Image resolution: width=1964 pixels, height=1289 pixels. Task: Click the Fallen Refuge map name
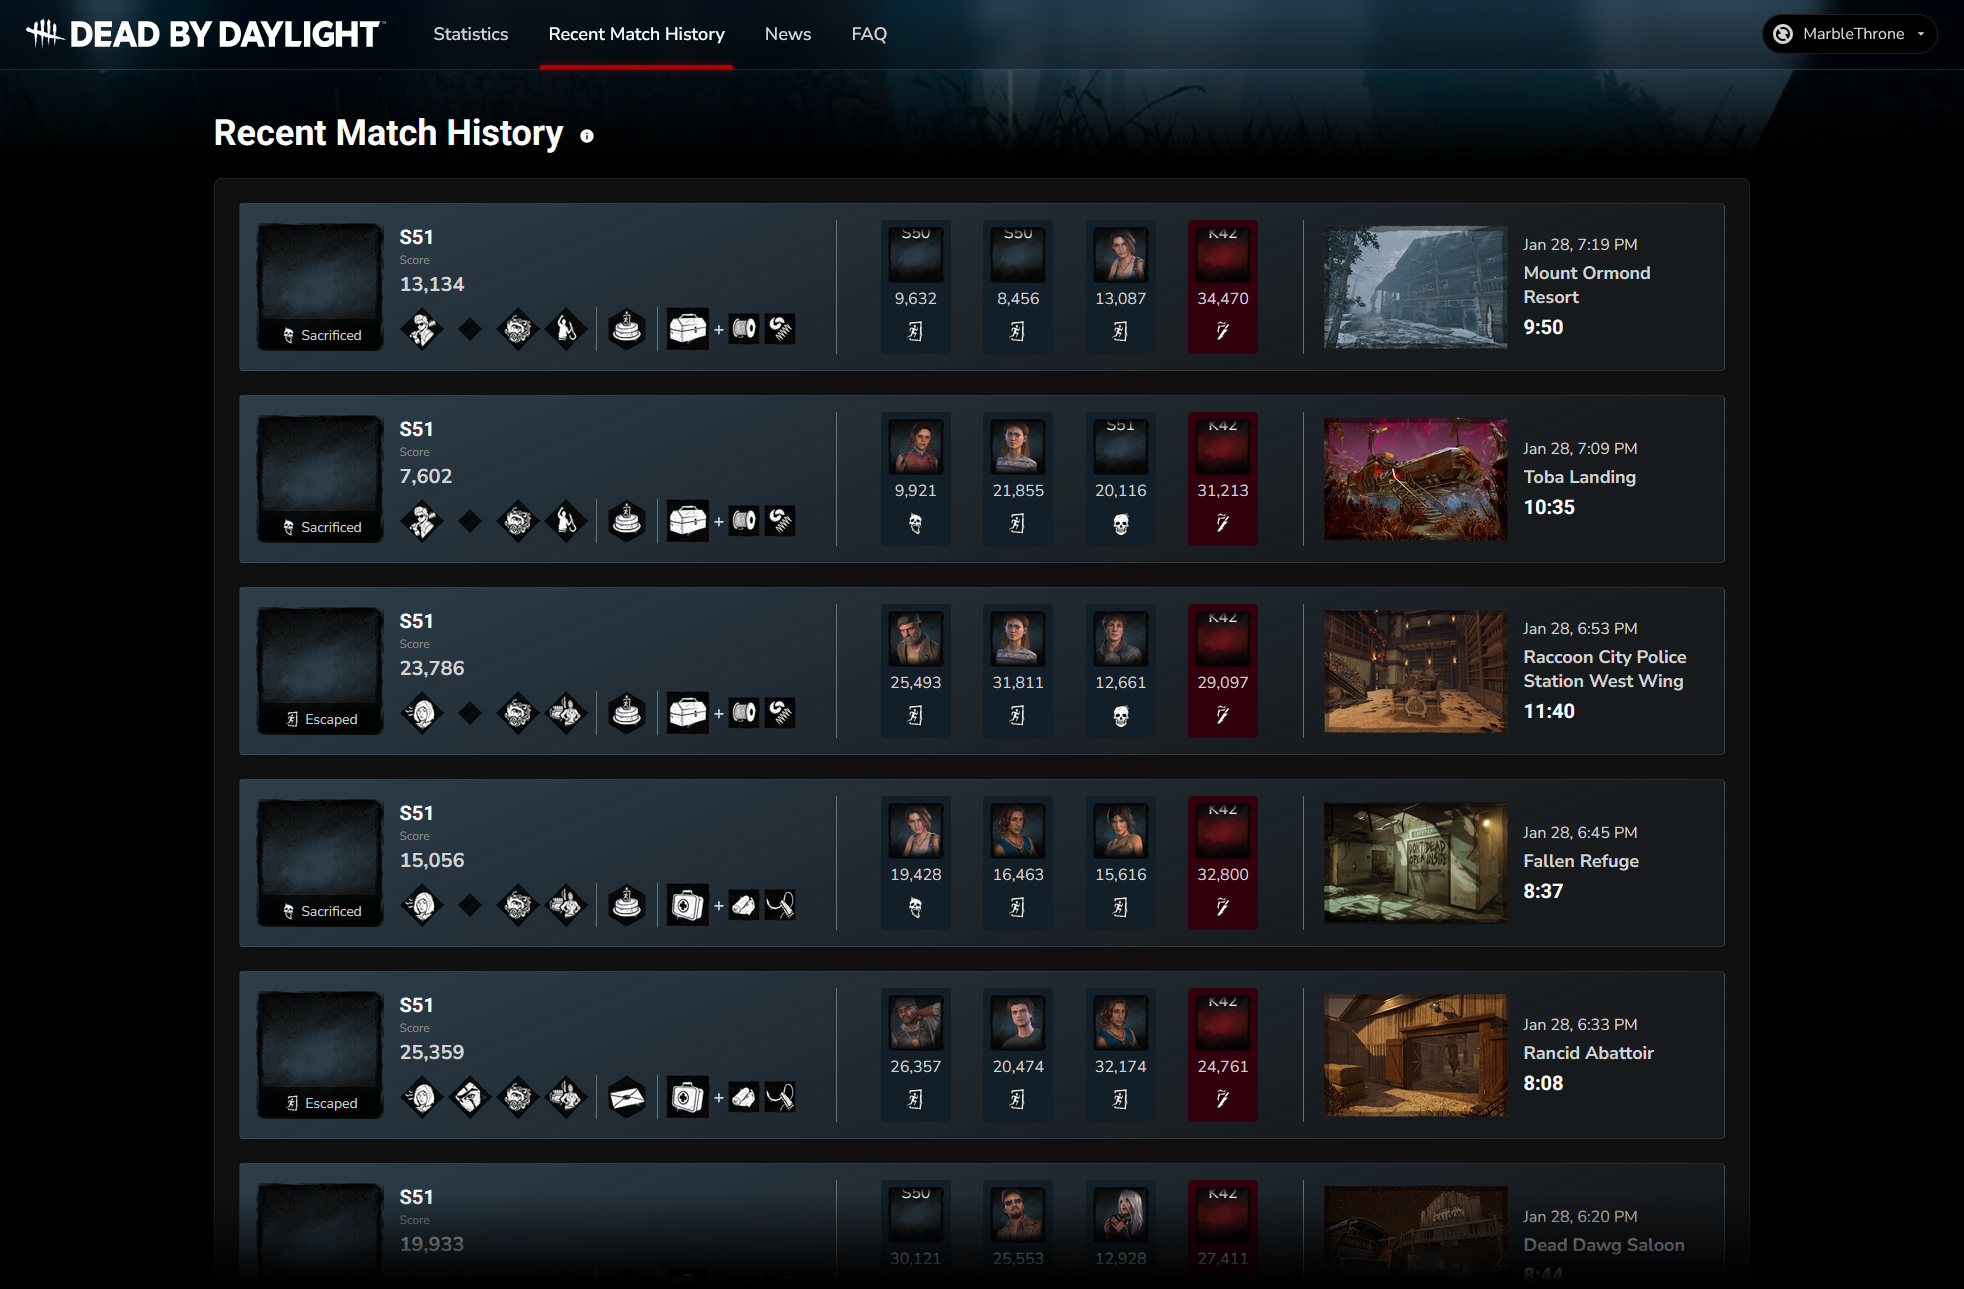[1581, 861]
